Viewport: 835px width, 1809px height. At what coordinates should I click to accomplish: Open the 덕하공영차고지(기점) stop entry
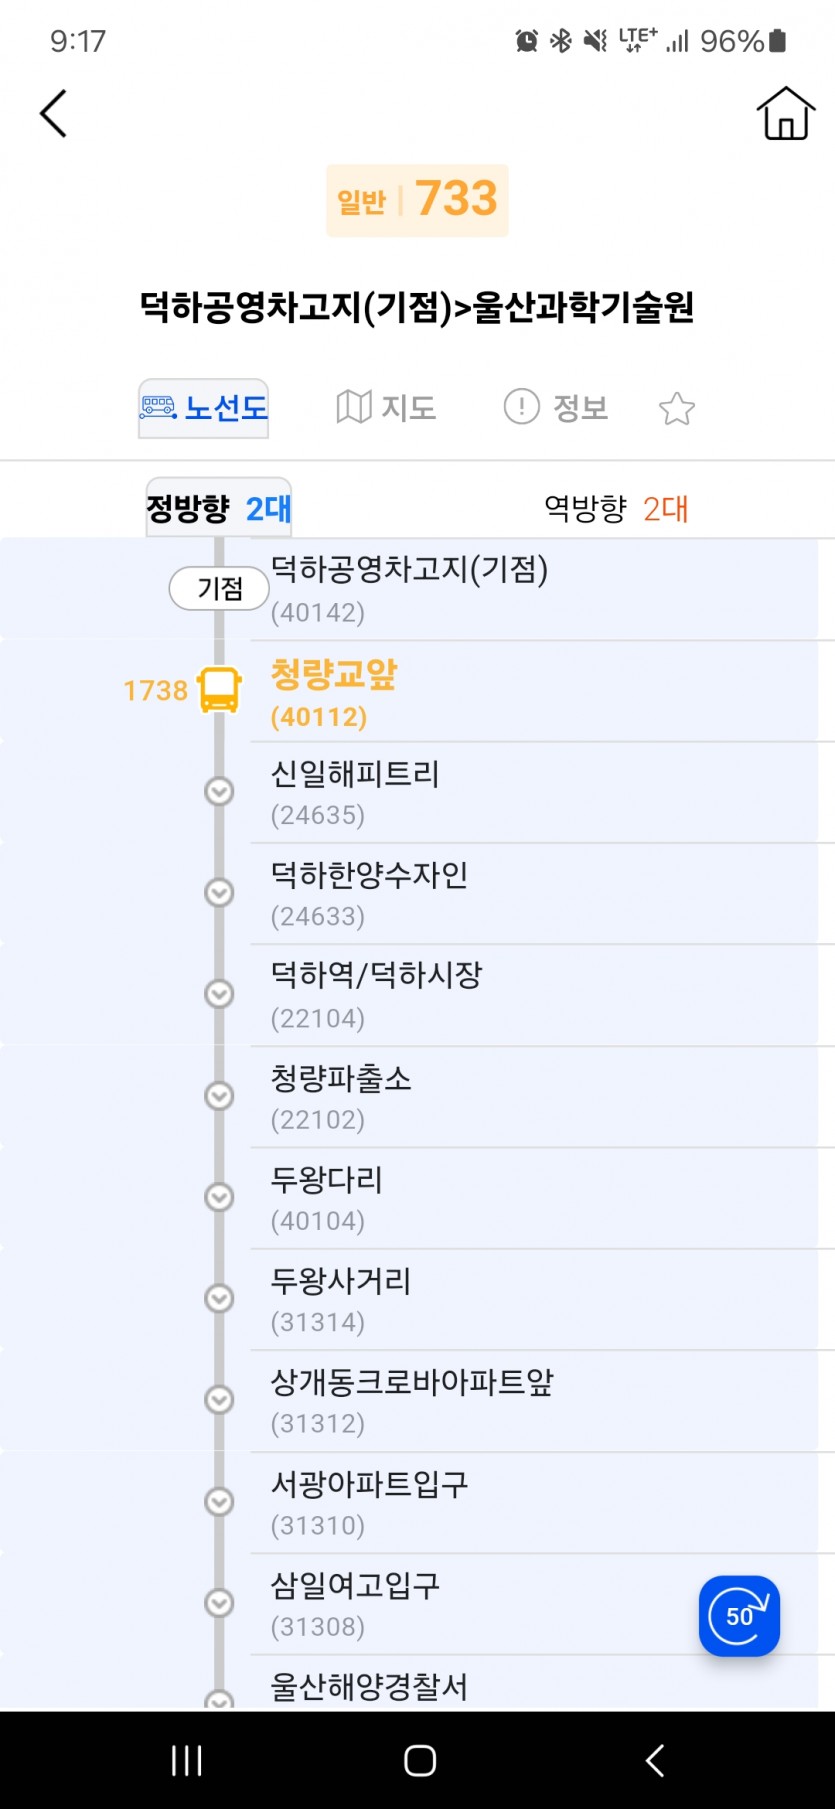pos(409,589)
